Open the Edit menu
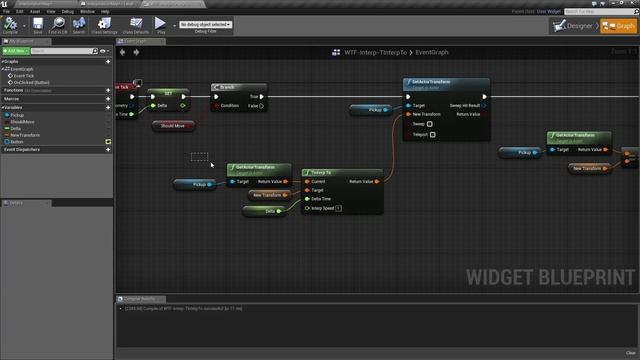 tap(20, 11)
